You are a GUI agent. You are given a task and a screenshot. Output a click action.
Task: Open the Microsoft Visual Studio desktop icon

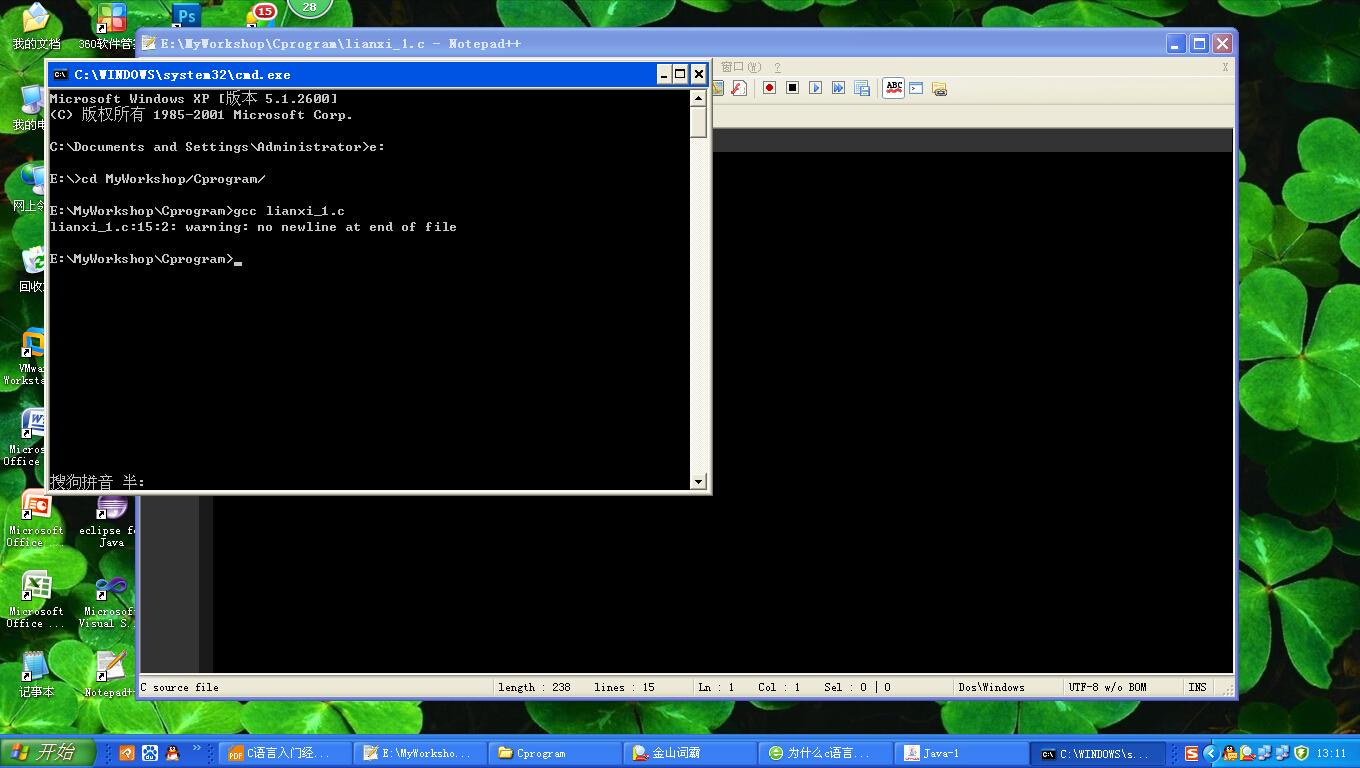tap(108, 602)
